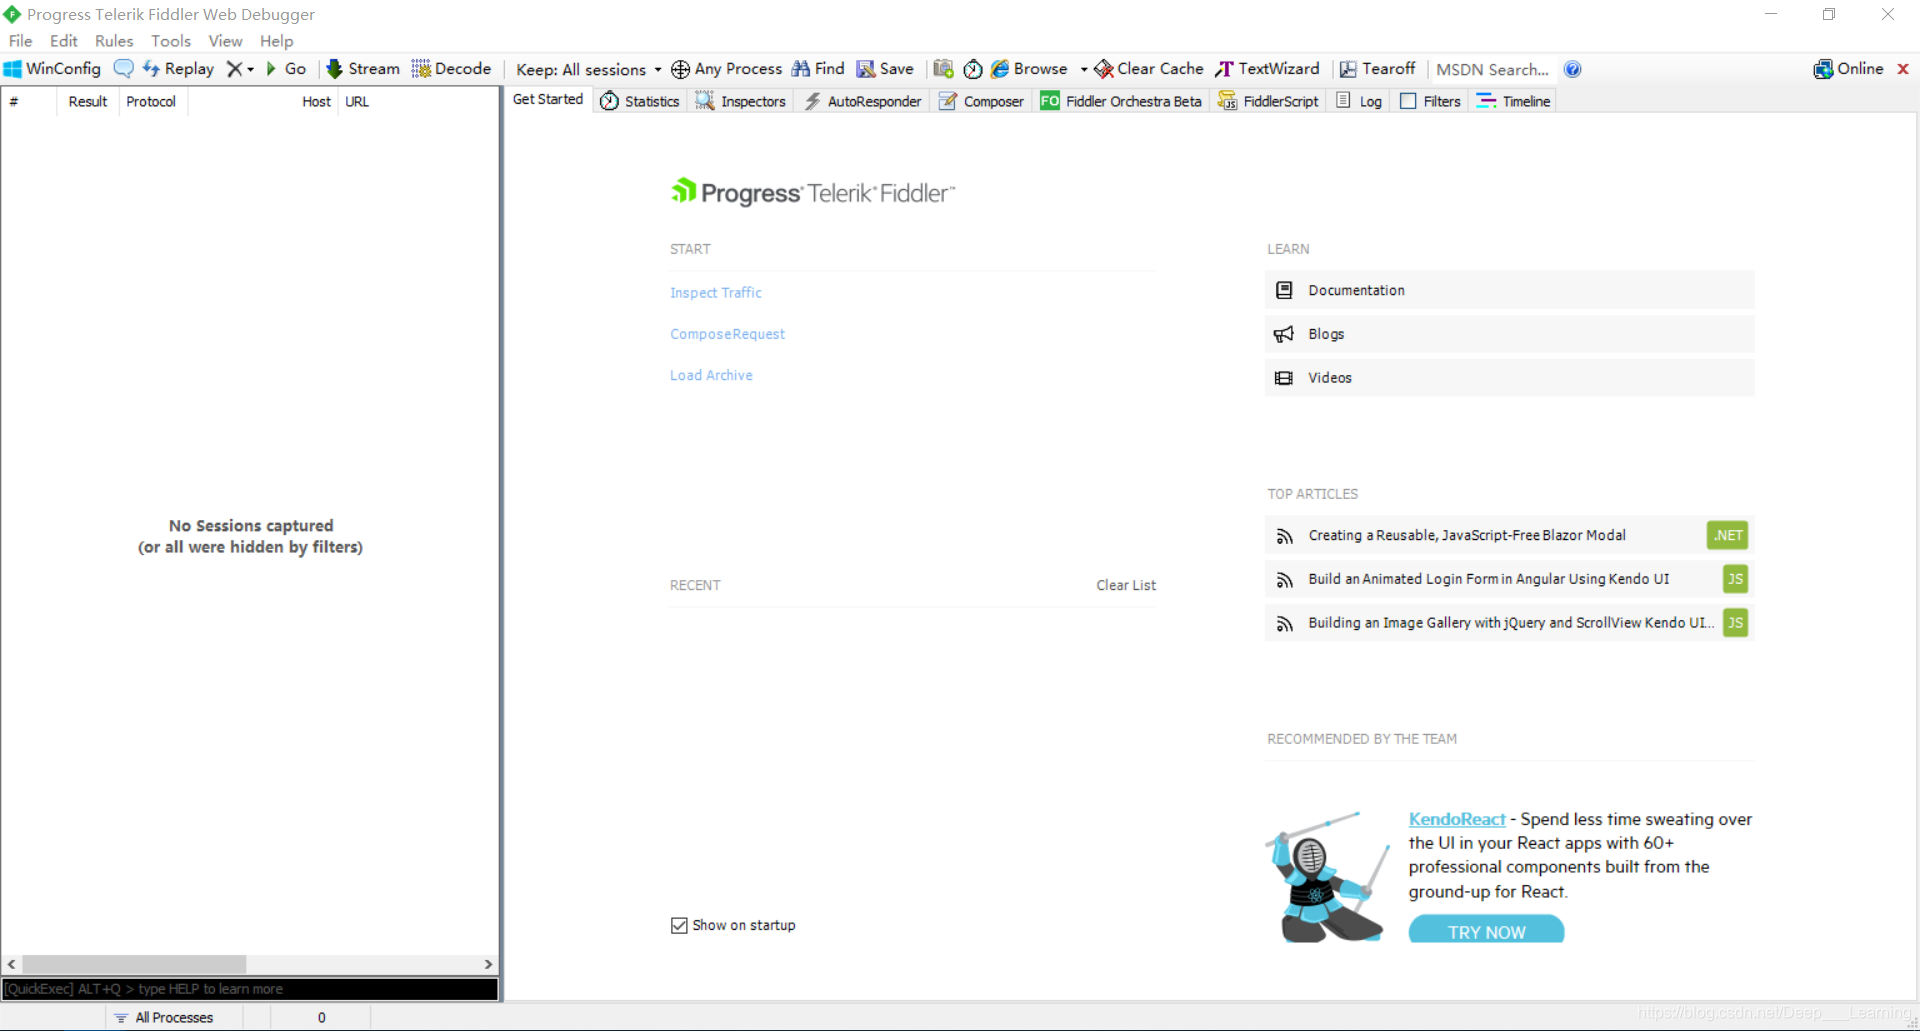
Task: Open the View menu
Action: click(225, 41)
